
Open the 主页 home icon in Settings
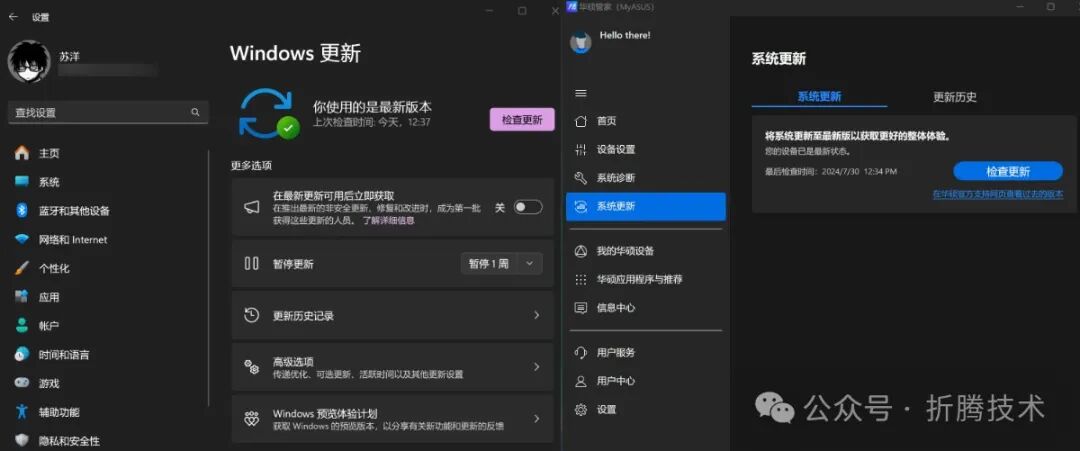click(x=22, y=153)
